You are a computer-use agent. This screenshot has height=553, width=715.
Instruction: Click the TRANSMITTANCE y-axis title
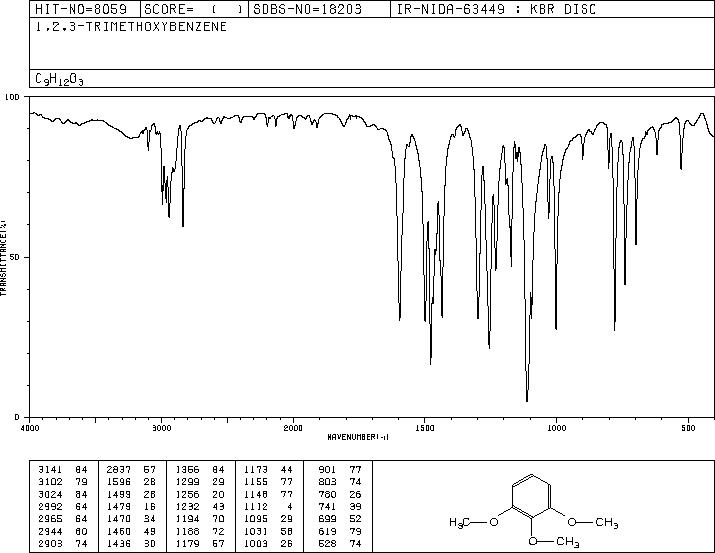[4, 258]
